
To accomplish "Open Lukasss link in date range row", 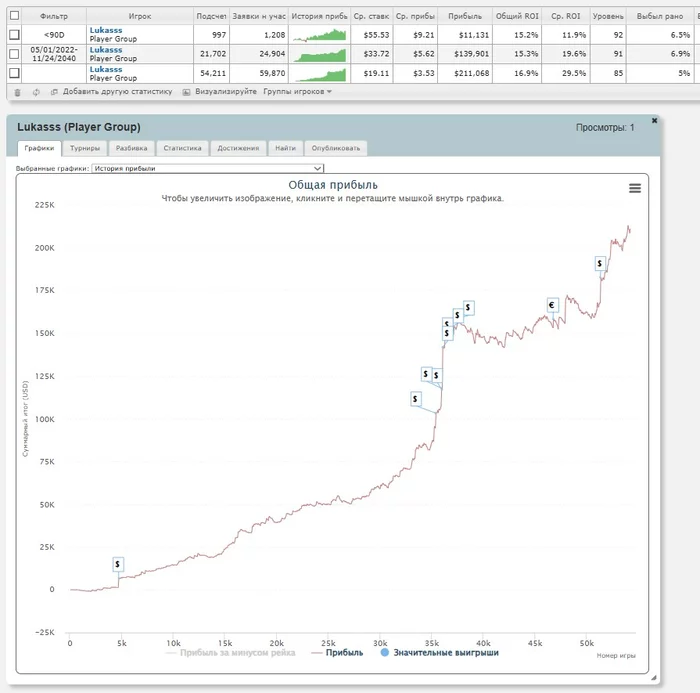I will (x=106, y=50).
